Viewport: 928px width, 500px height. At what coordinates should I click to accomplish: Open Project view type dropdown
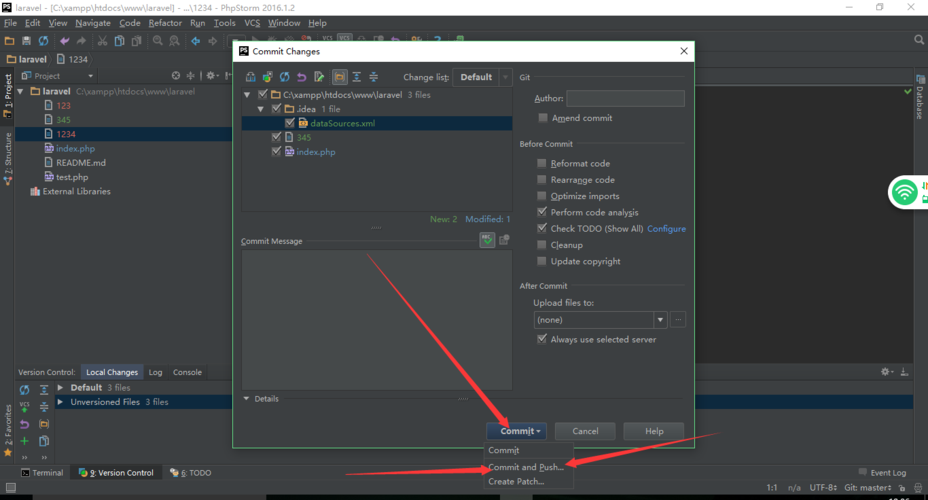click(x=57, y=76)
